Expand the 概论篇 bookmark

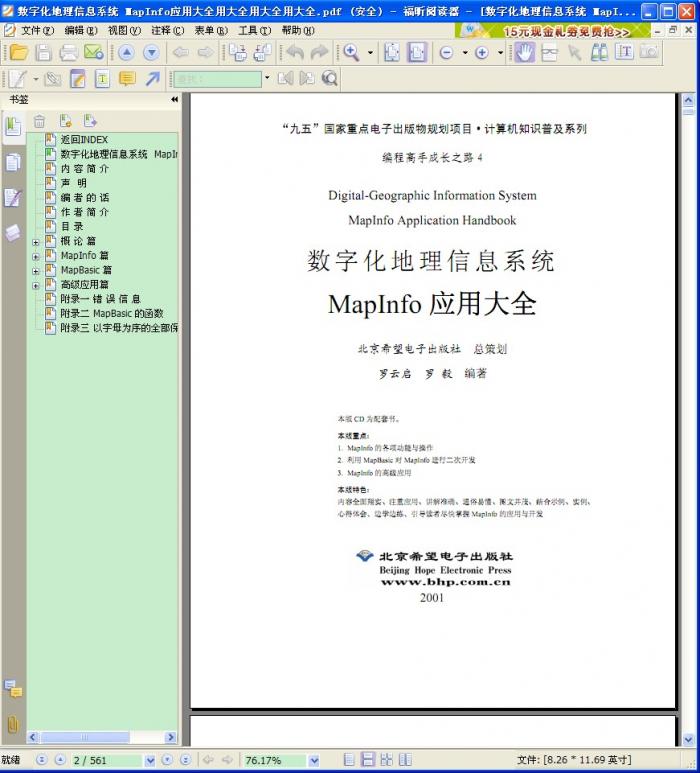pos(36,242)
